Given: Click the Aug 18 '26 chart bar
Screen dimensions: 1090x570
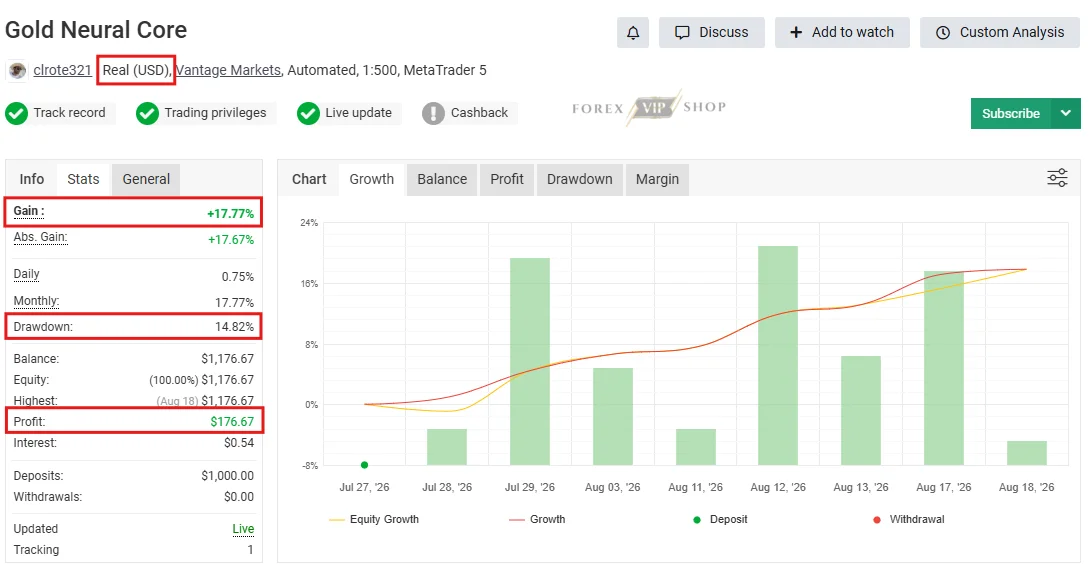Looking at the screenshot, I should (1027, 453).
